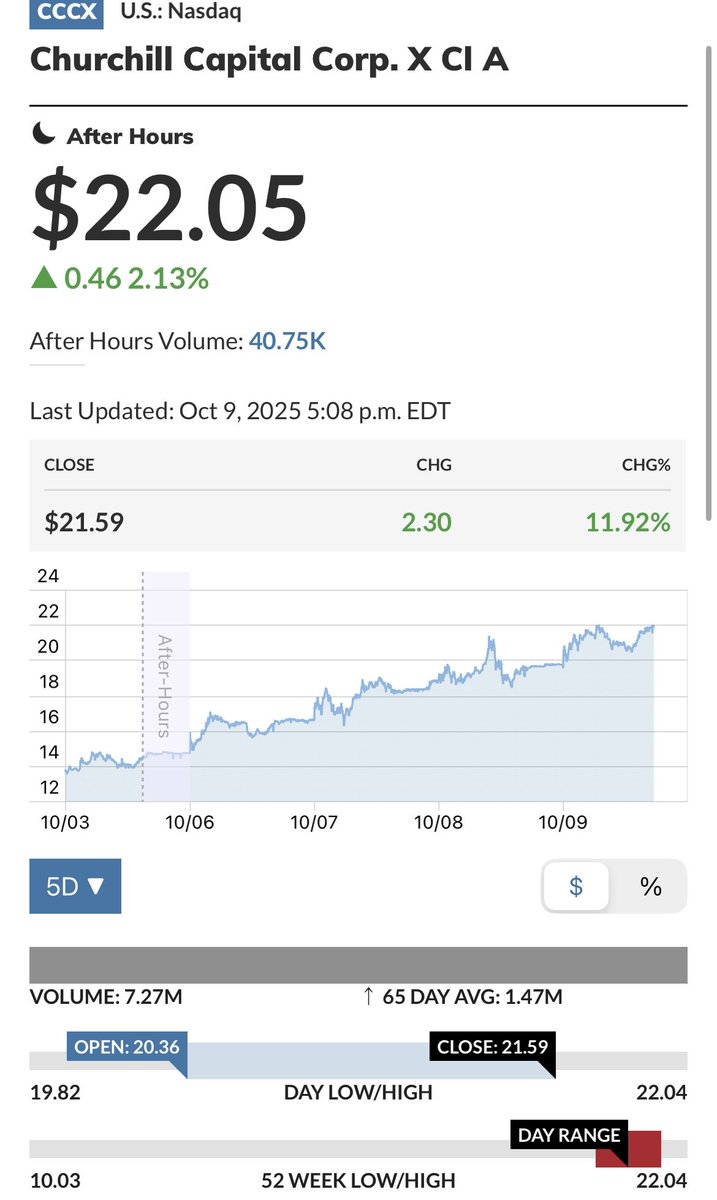Viewport: 717px width, 1200px height.
Task: Click the CCCX ticker badge
Action: coord(65,13)
